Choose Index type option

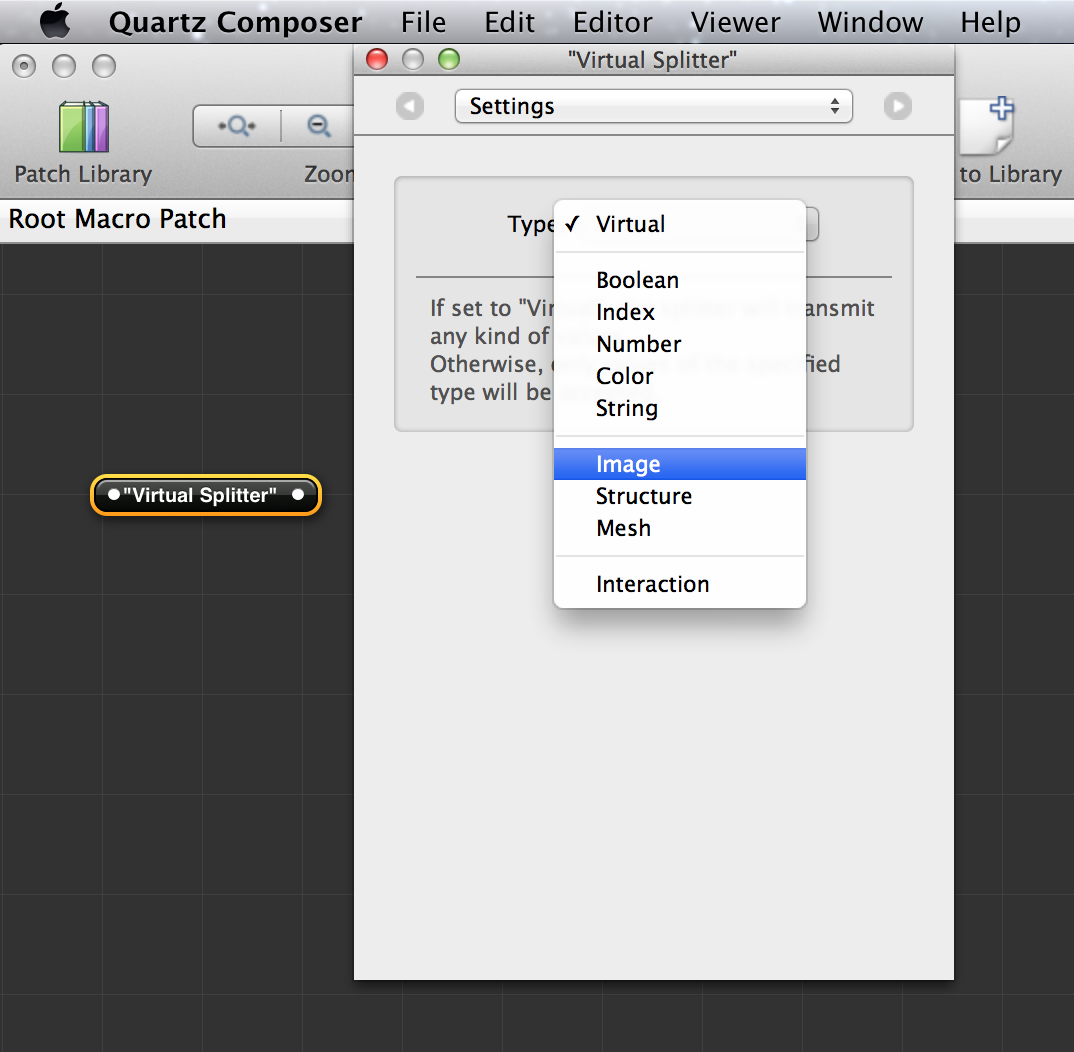[x=679, y=312]
